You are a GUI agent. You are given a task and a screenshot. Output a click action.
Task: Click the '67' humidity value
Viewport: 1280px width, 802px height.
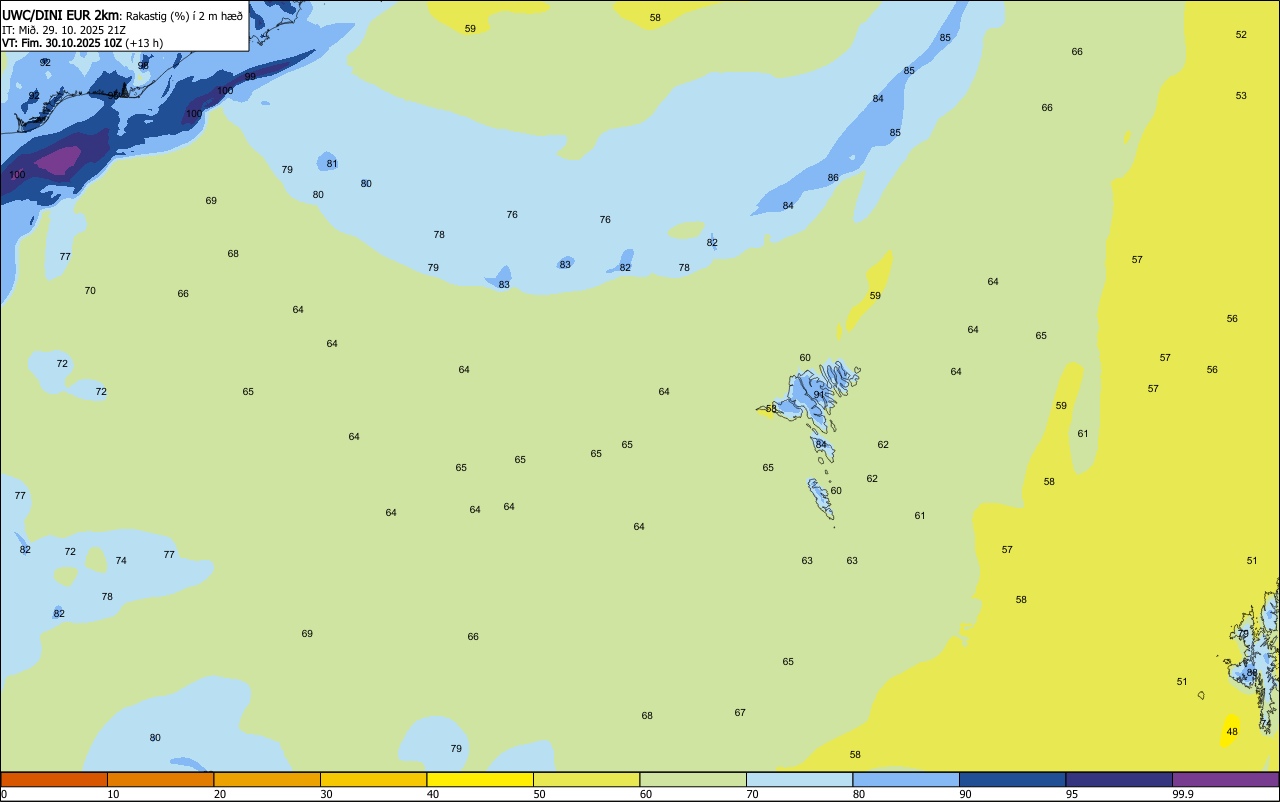740,713
